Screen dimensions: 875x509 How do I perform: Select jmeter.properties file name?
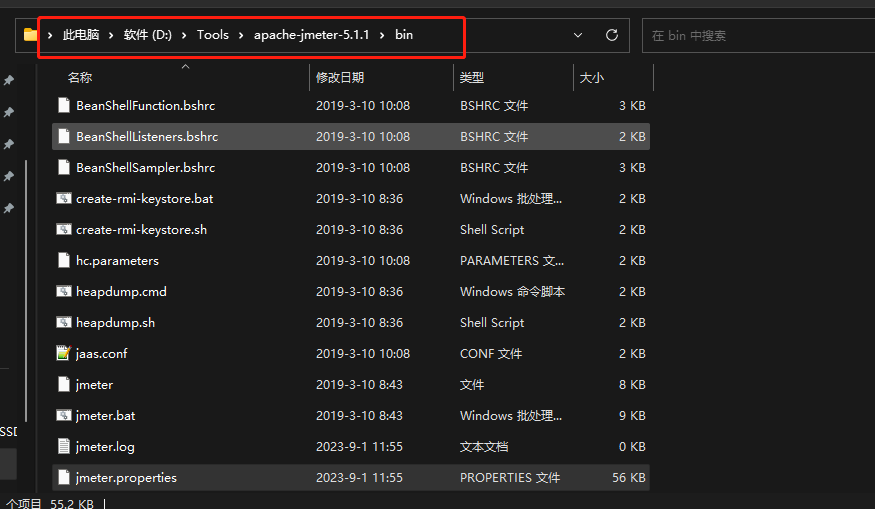point(126,478)
